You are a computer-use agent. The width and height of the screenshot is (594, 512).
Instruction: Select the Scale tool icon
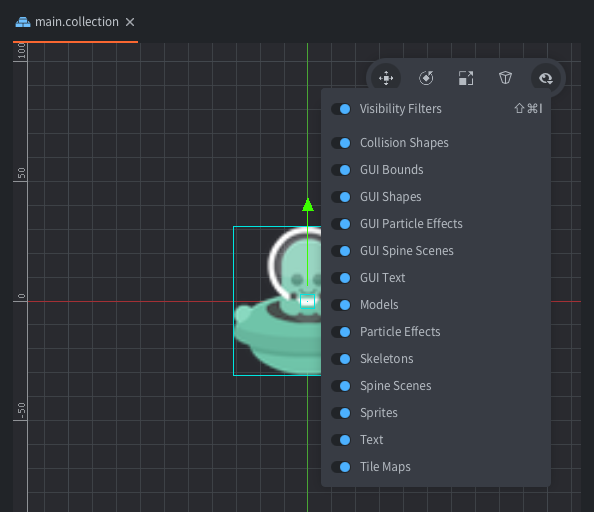point(466,78)
